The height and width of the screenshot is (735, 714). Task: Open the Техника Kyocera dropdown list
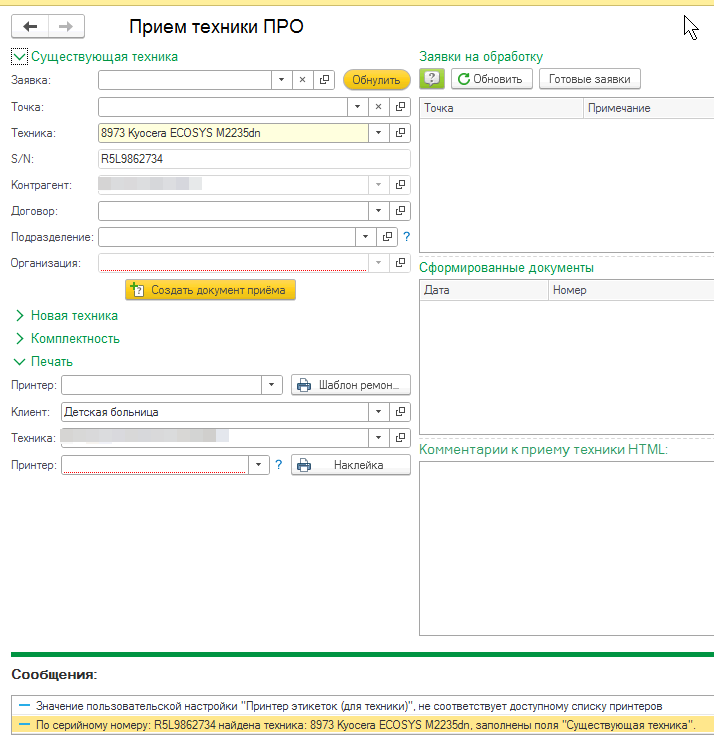[x=378, y=132]
